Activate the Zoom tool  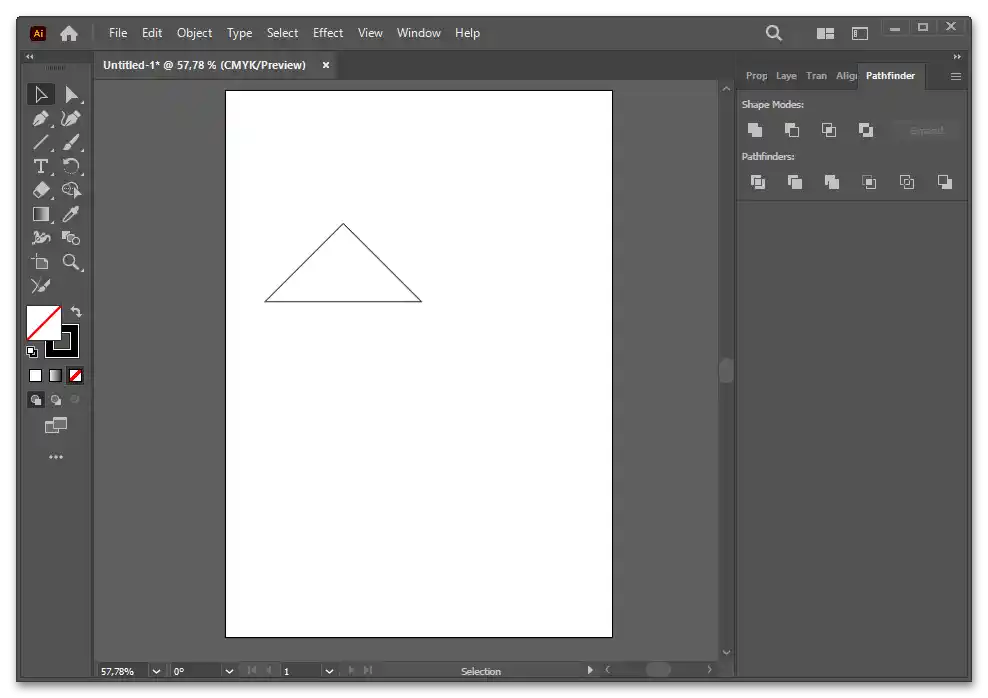(71, 262)
